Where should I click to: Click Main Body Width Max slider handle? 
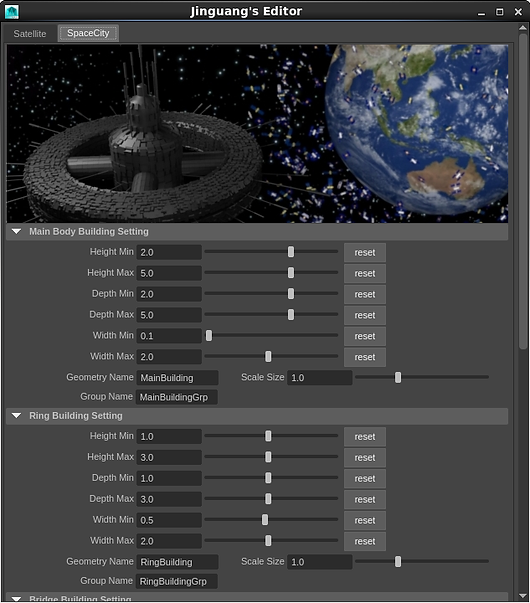(268, 356)
